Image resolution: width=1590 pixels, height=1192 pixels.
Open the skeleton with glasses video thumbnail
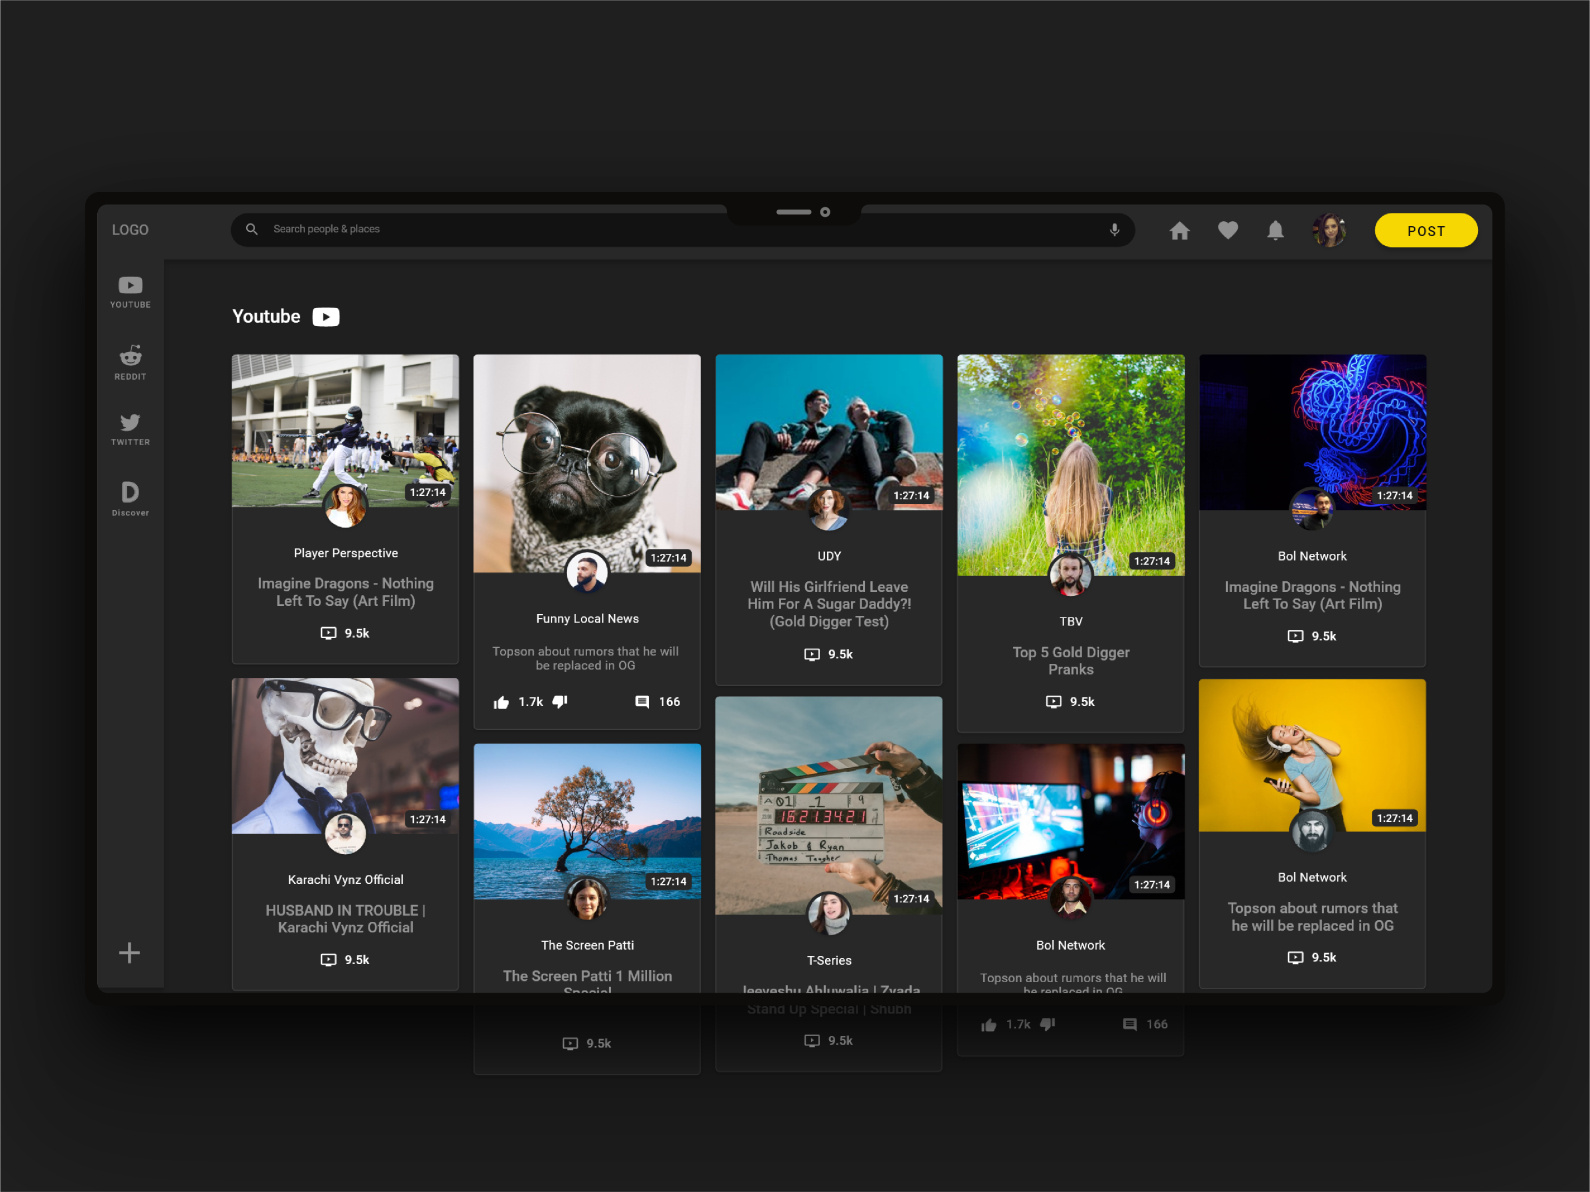pyautogui.click(x=345, y=756)
